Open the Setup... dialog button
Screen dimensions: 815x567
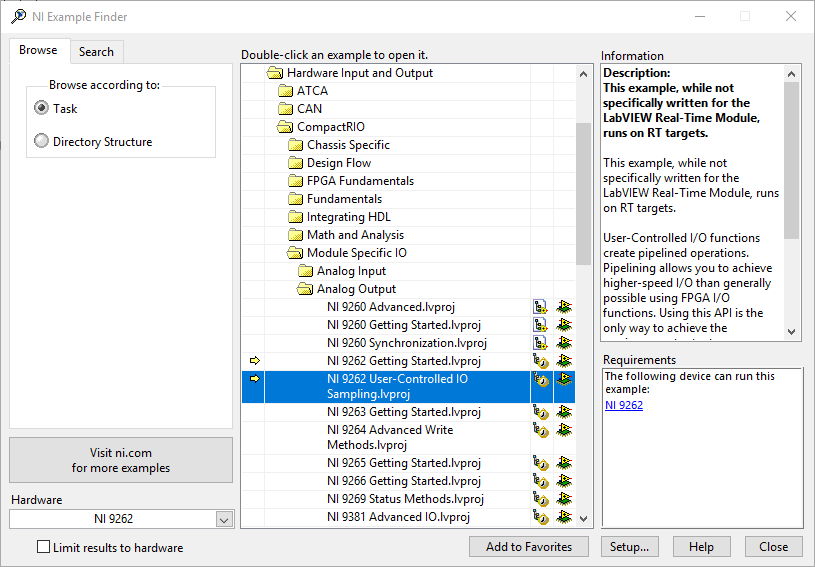point(629,547)
